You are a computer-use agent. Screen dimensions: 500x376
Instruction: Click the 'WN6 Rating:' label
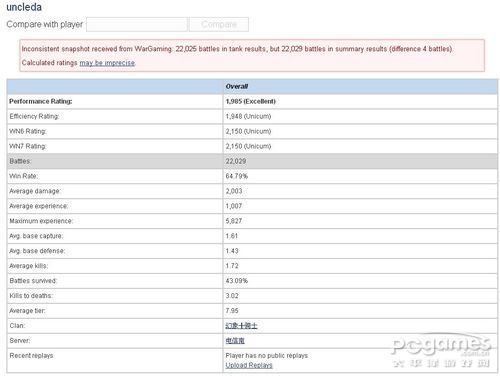pyautogui.click(x=28, y=131)
